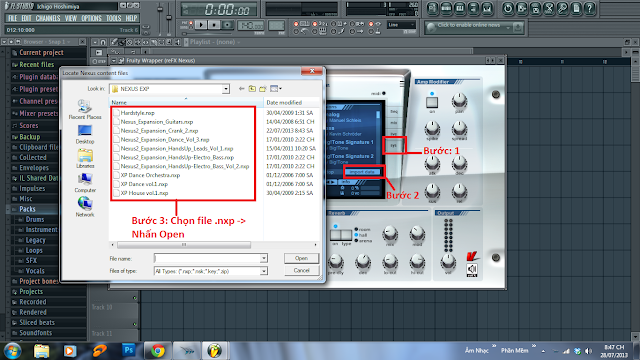640x360 pixels.
Task: Toggle the pattern/song mode switch
Action: [191, 24]
